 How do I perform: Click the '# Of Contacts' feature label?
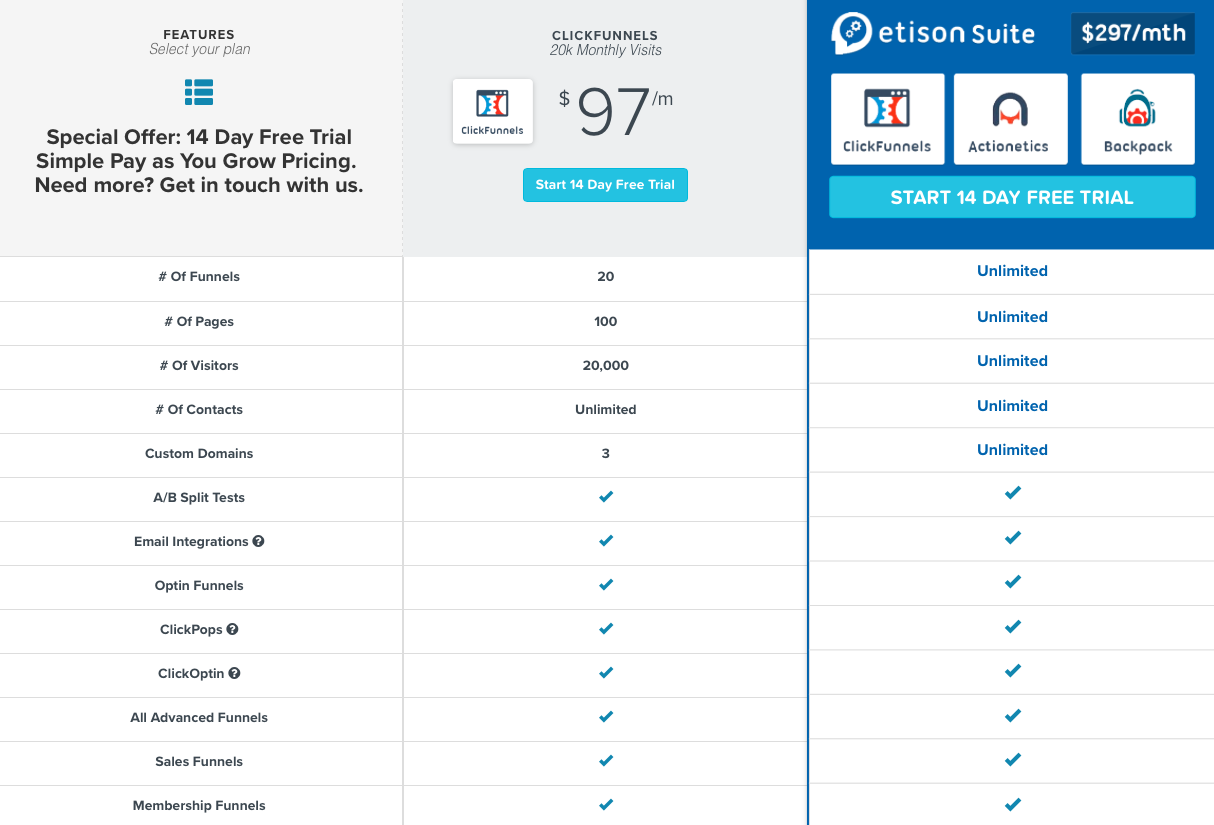pyautogui.click(x=199, y=410)
